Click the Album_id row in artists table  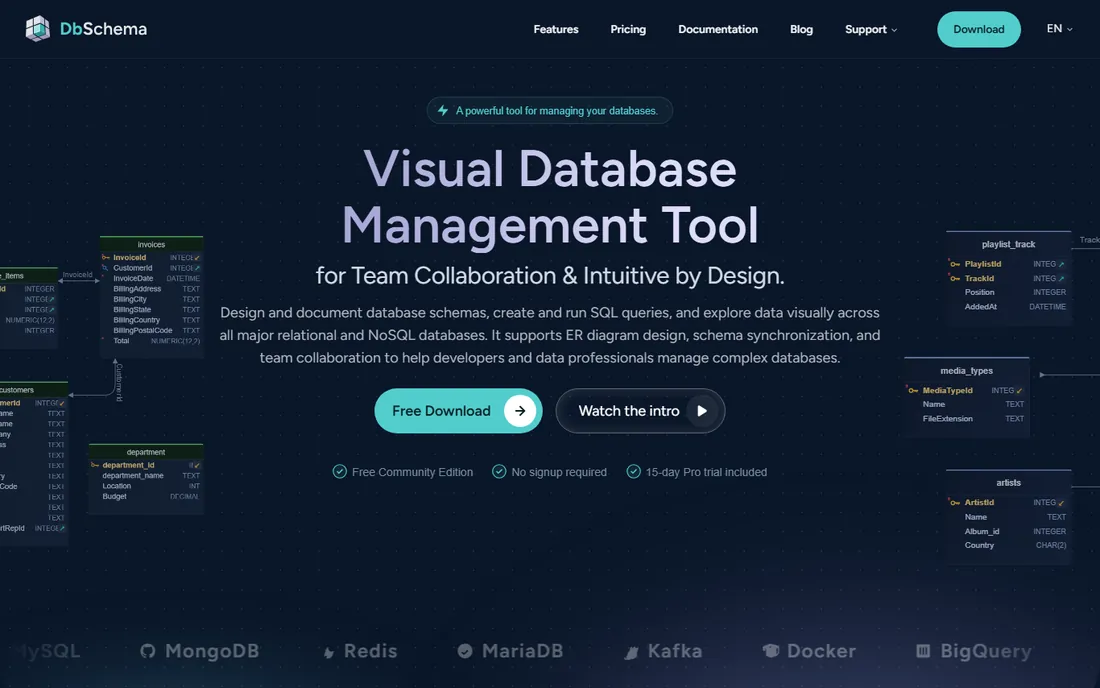point(1009,531)
